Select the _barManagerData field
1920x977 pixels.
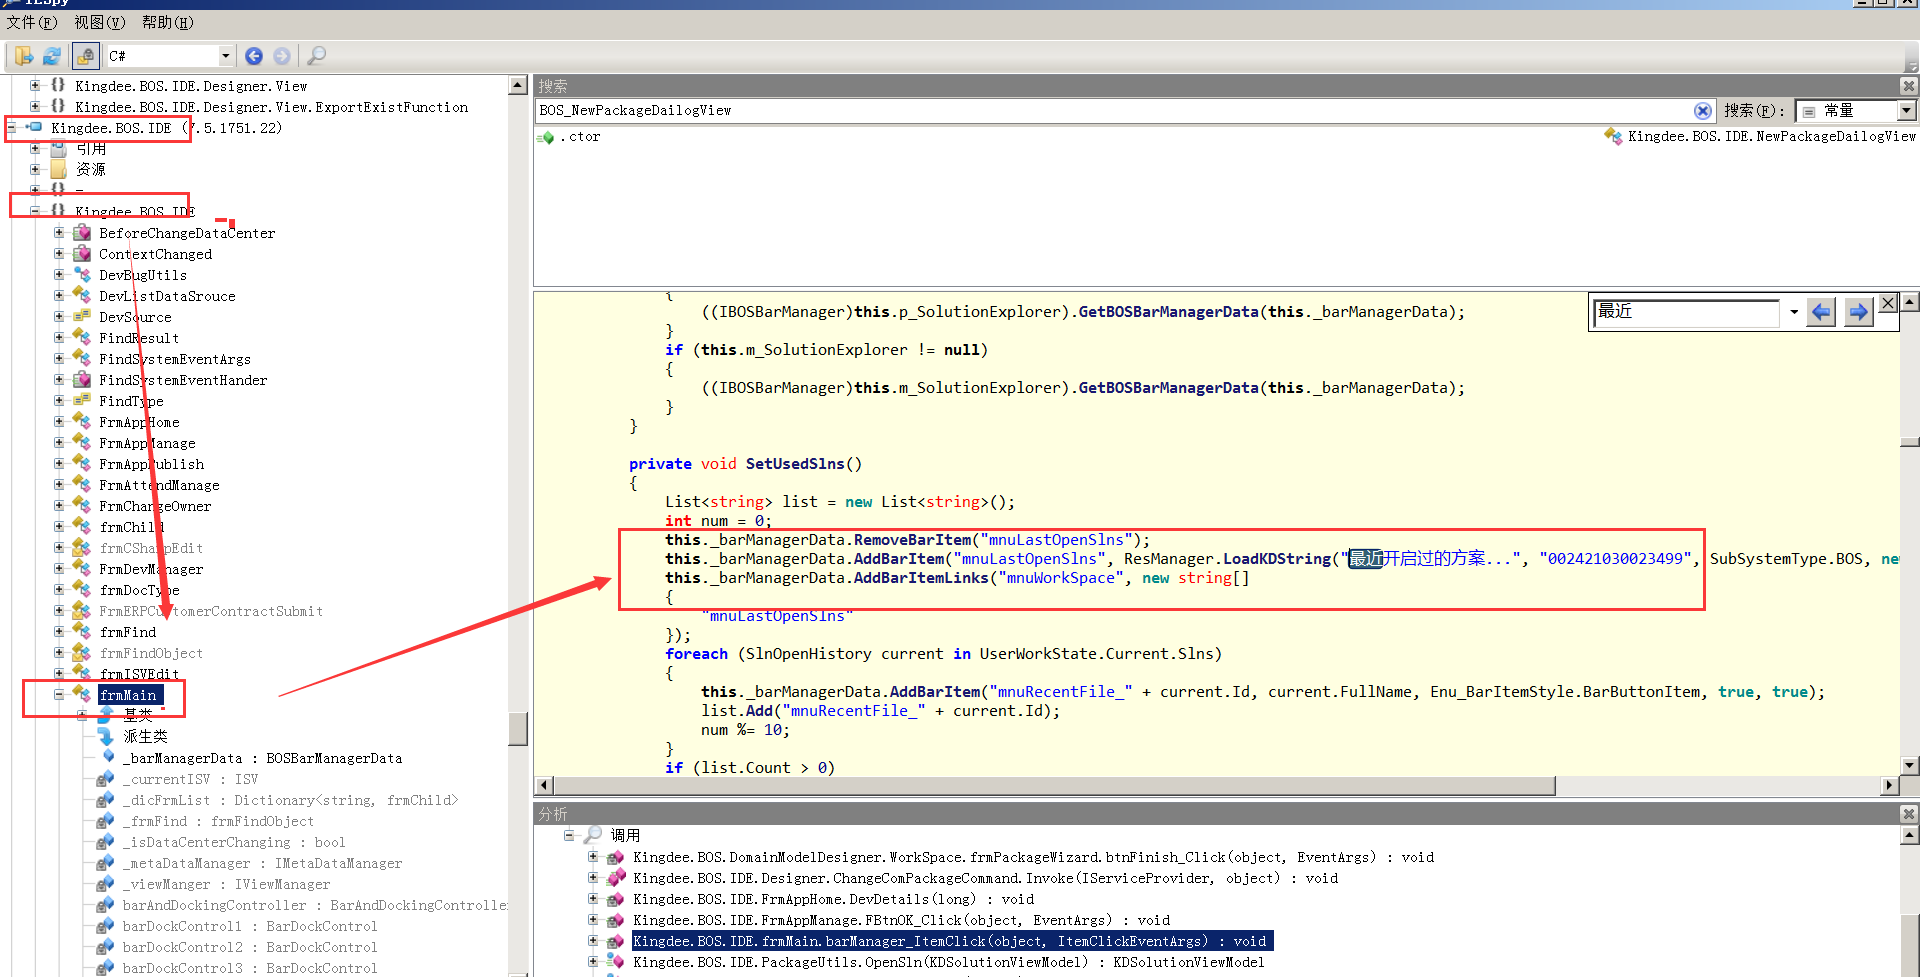coord(263,758)
